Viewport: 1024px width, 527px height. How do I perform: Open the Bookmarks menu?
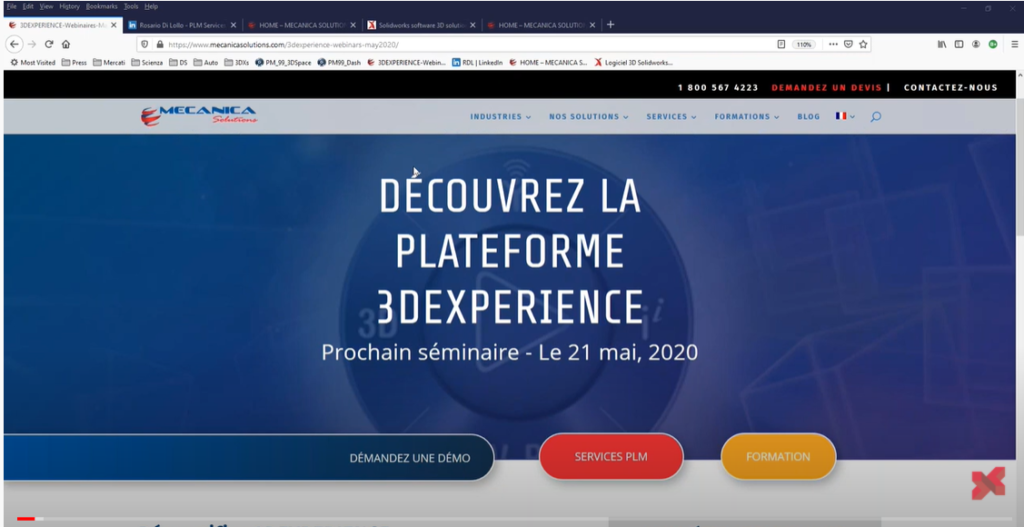coord(101,6)
